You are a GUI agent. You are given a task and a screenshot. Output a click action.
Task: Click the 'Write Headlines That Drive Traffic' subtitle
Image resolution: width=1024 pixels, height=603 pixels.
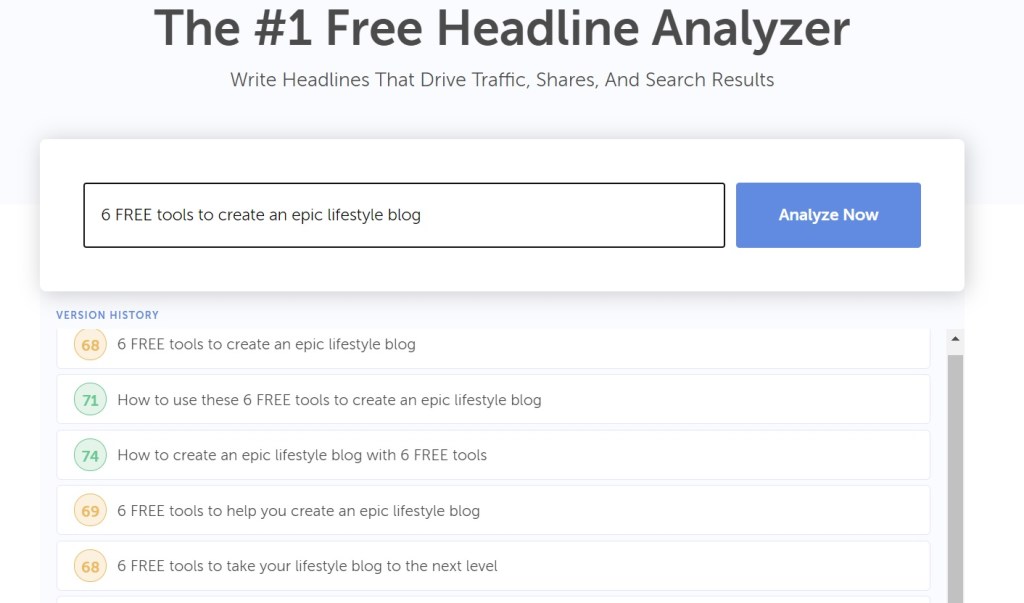(x=502, y=80)
